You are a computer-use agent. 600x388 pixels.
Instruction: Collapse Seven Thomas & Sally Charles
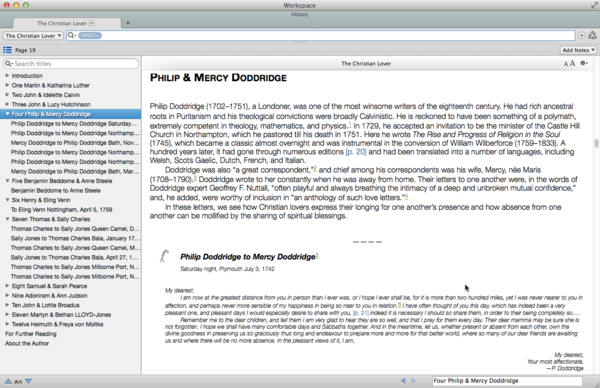(x=7, y=219)
